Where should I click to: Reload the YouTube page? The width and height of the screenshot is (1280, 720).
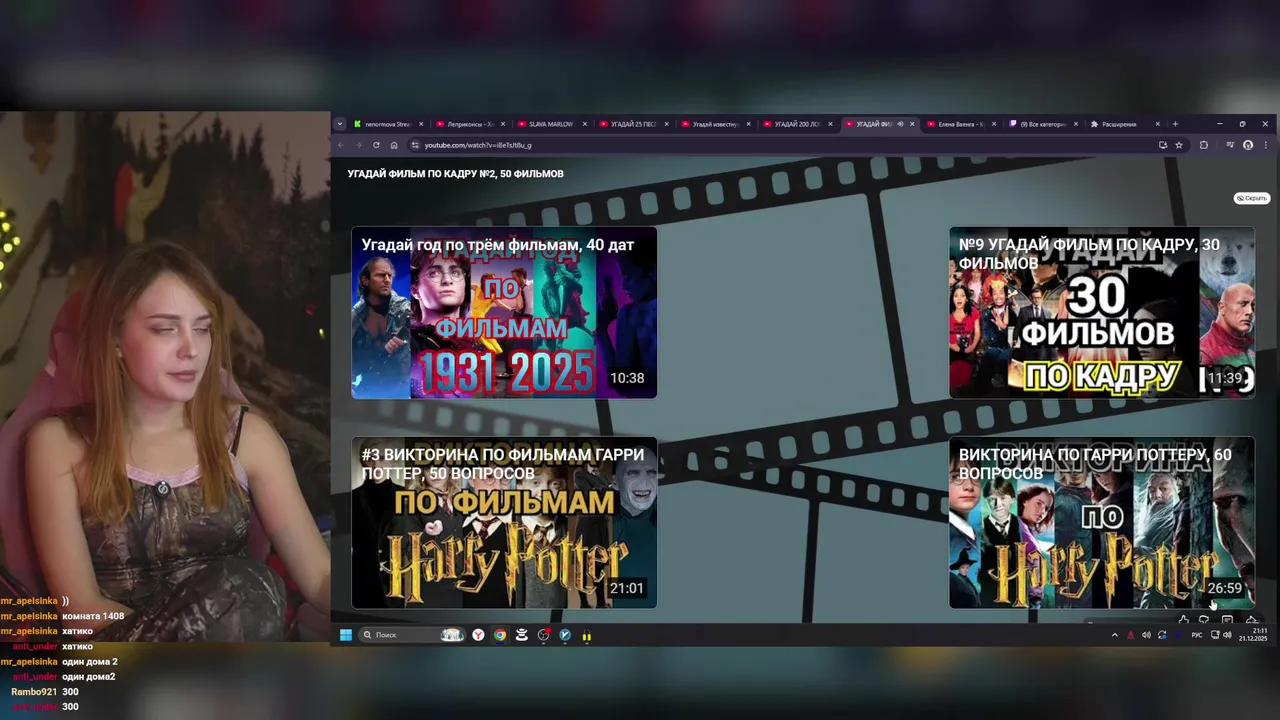(376, 145)
